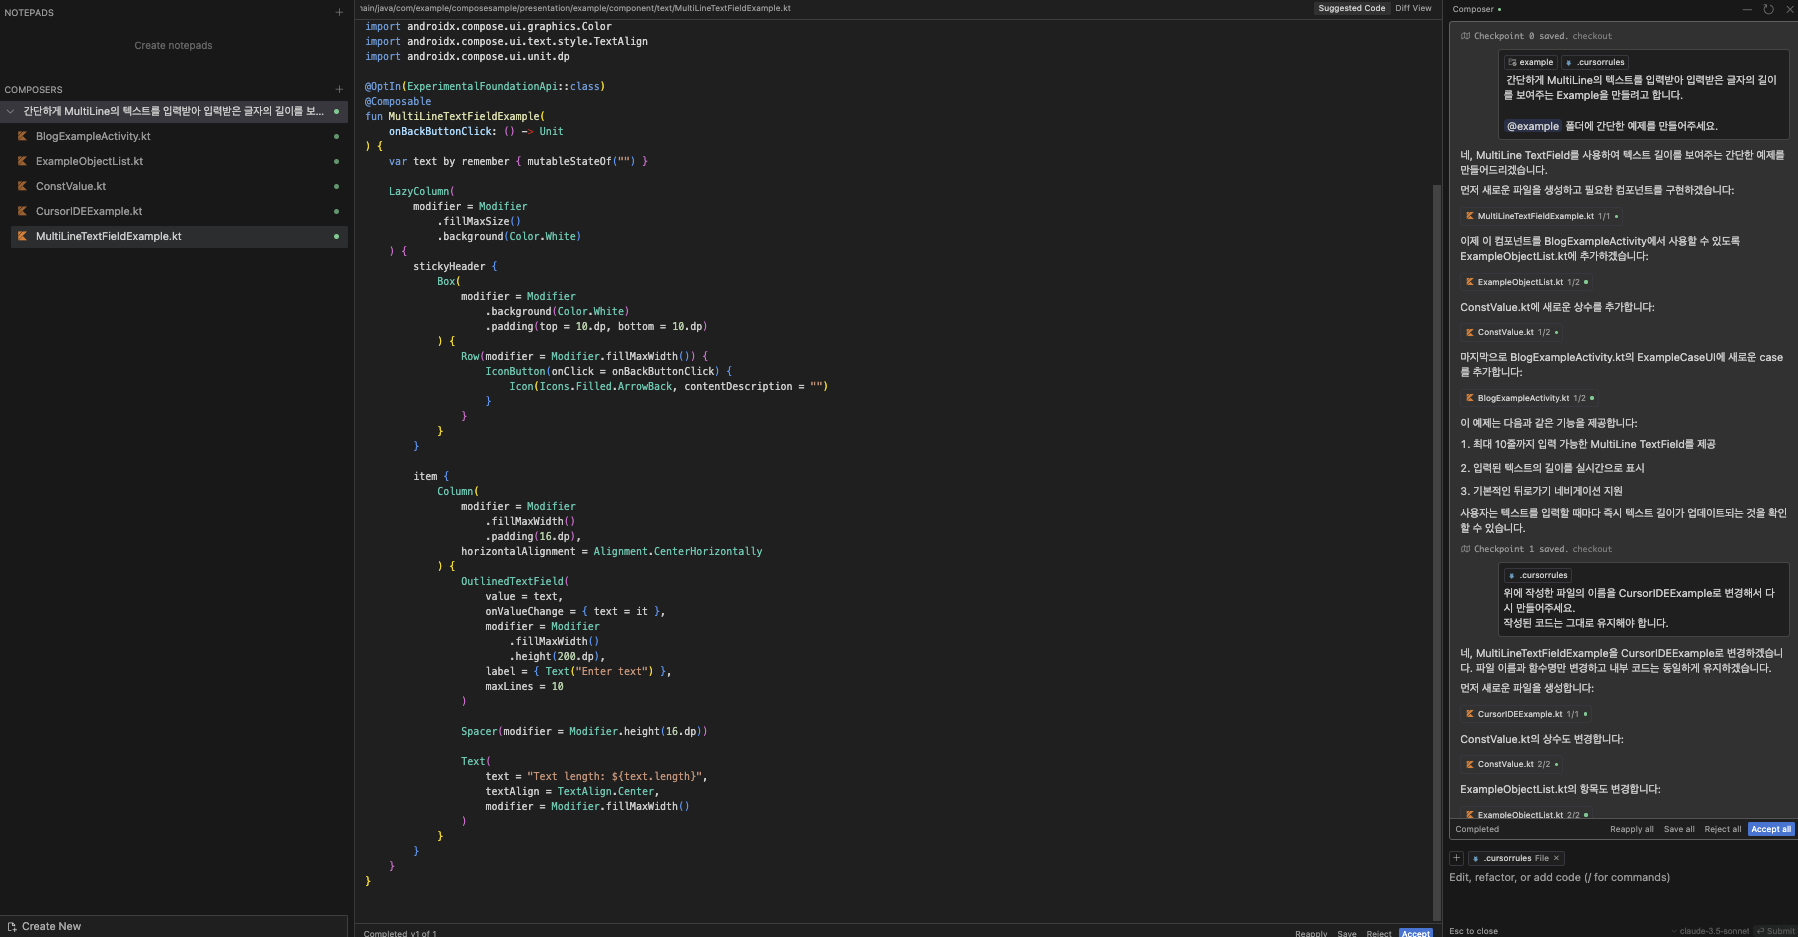Click Accept in the editor bottom bar
1798x937 pixels.
[1416, 933]
